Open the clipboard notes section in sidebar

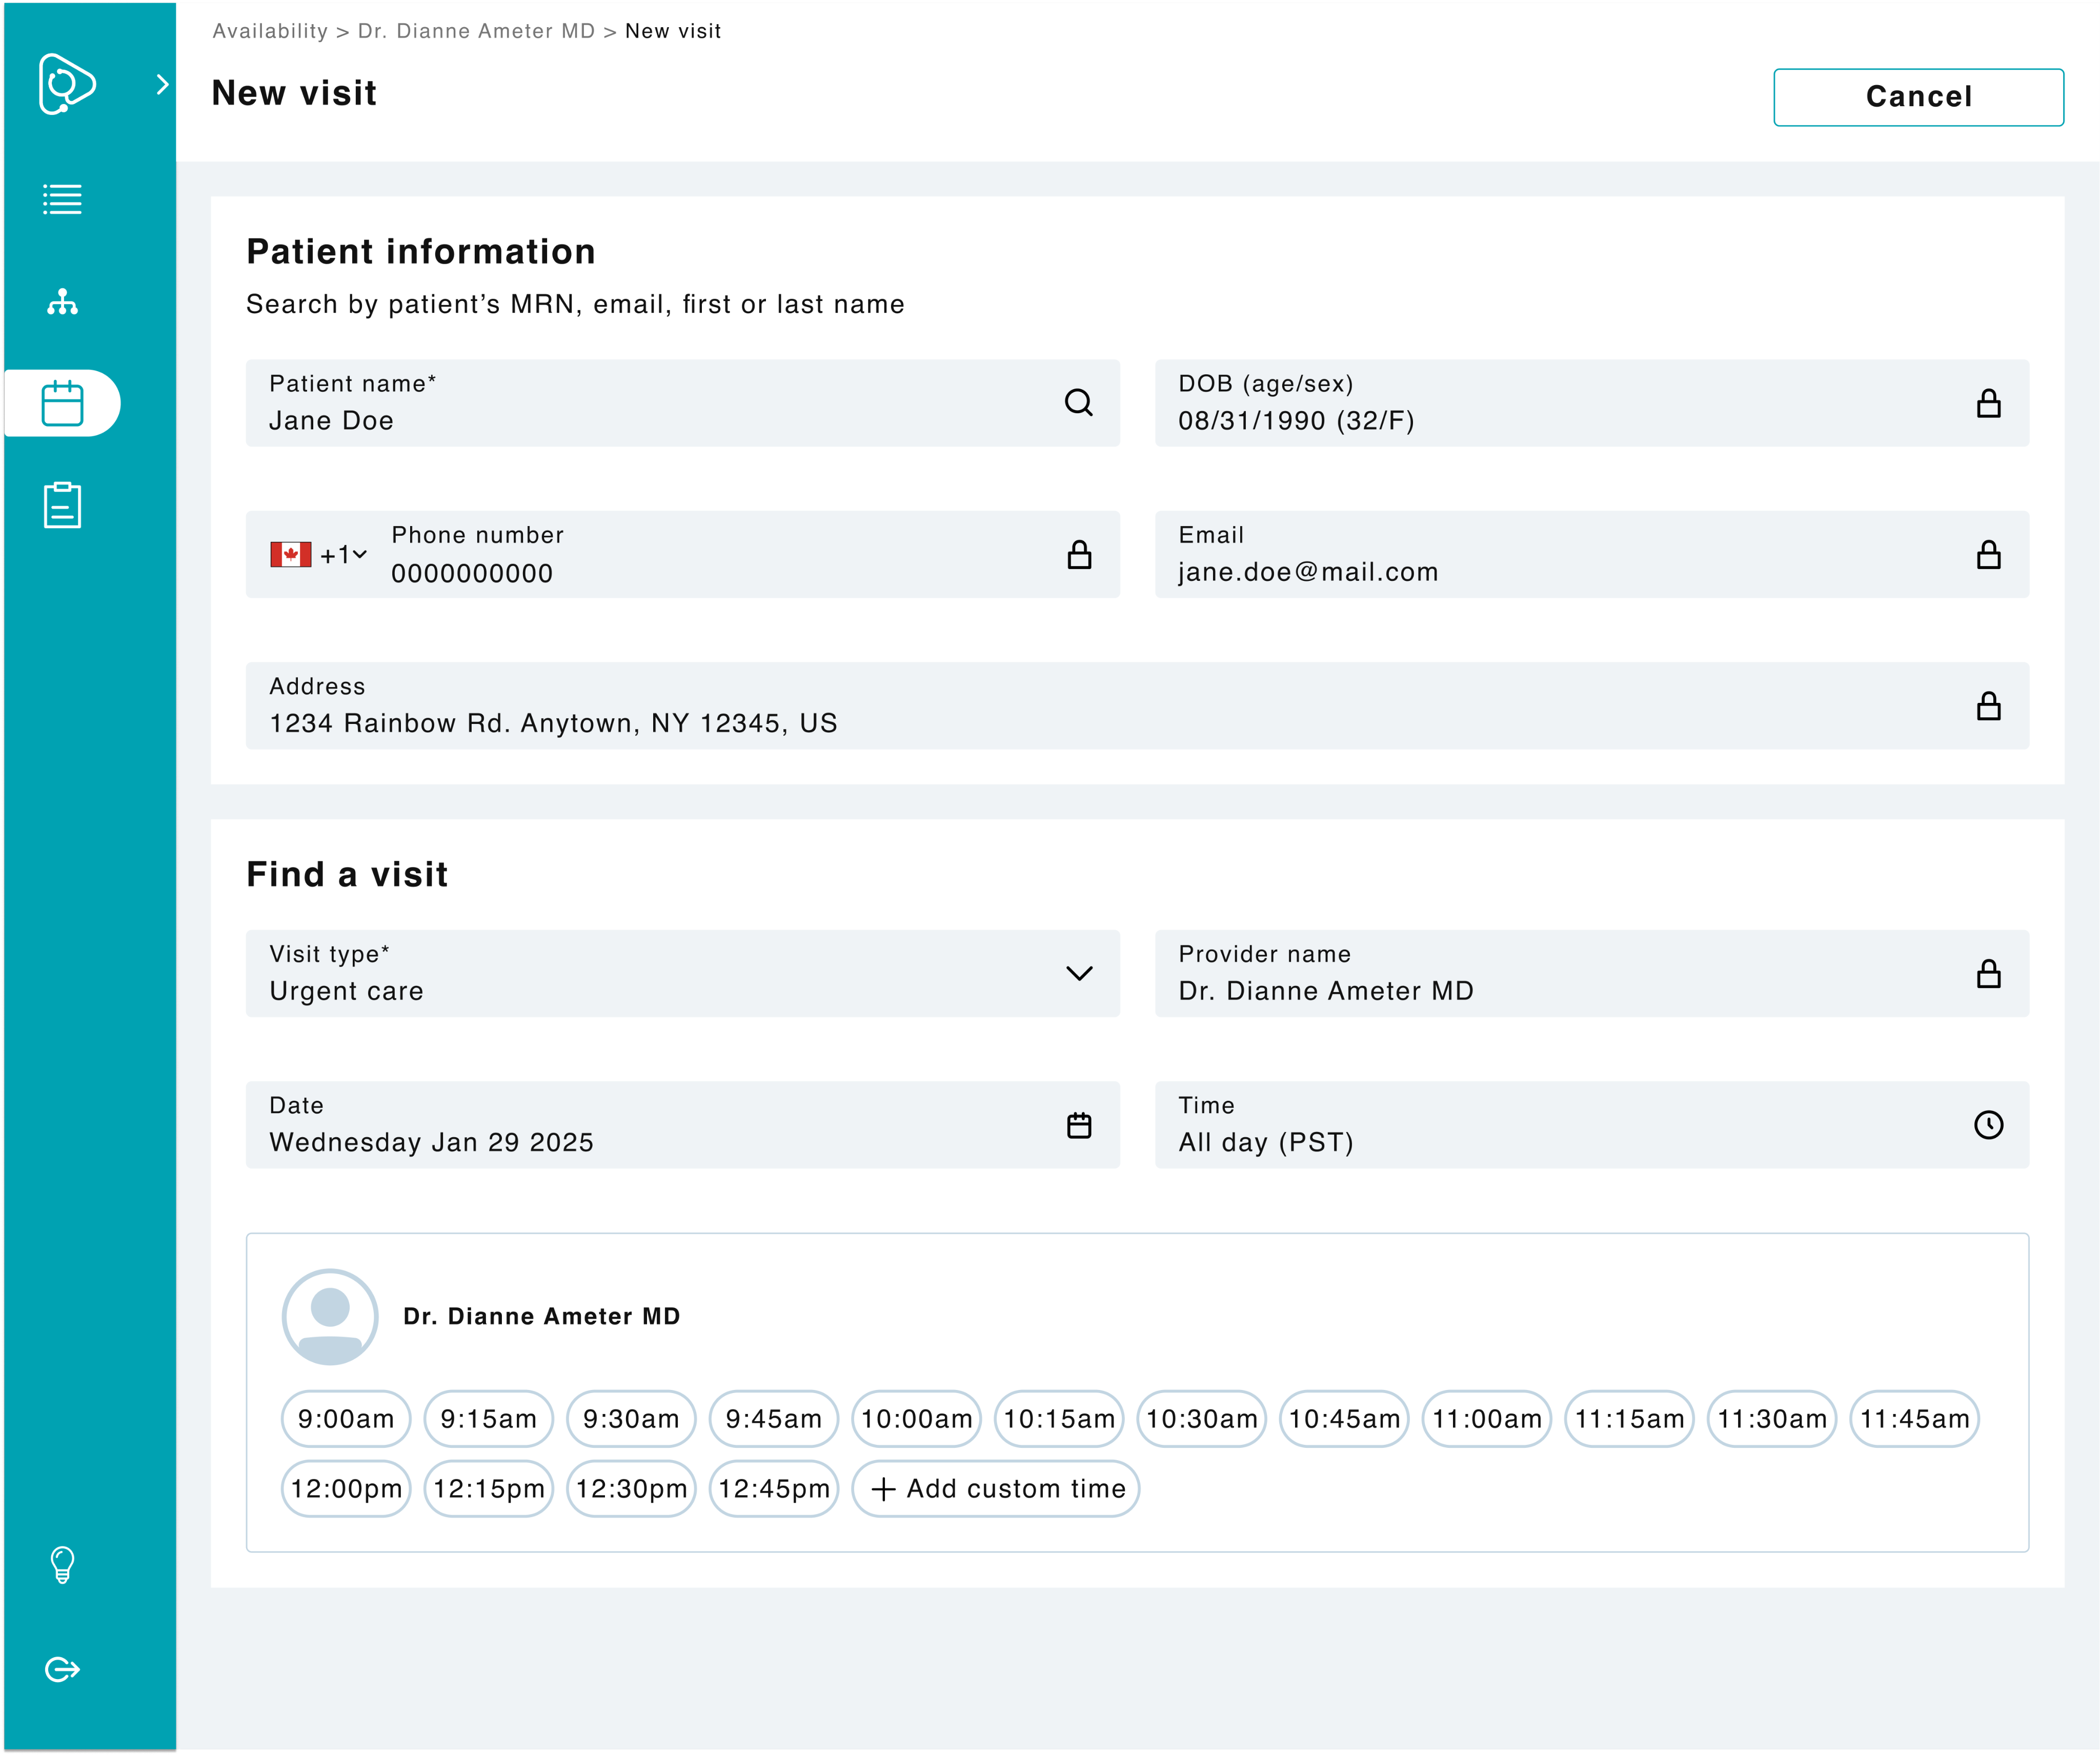[x=63, y=505]
